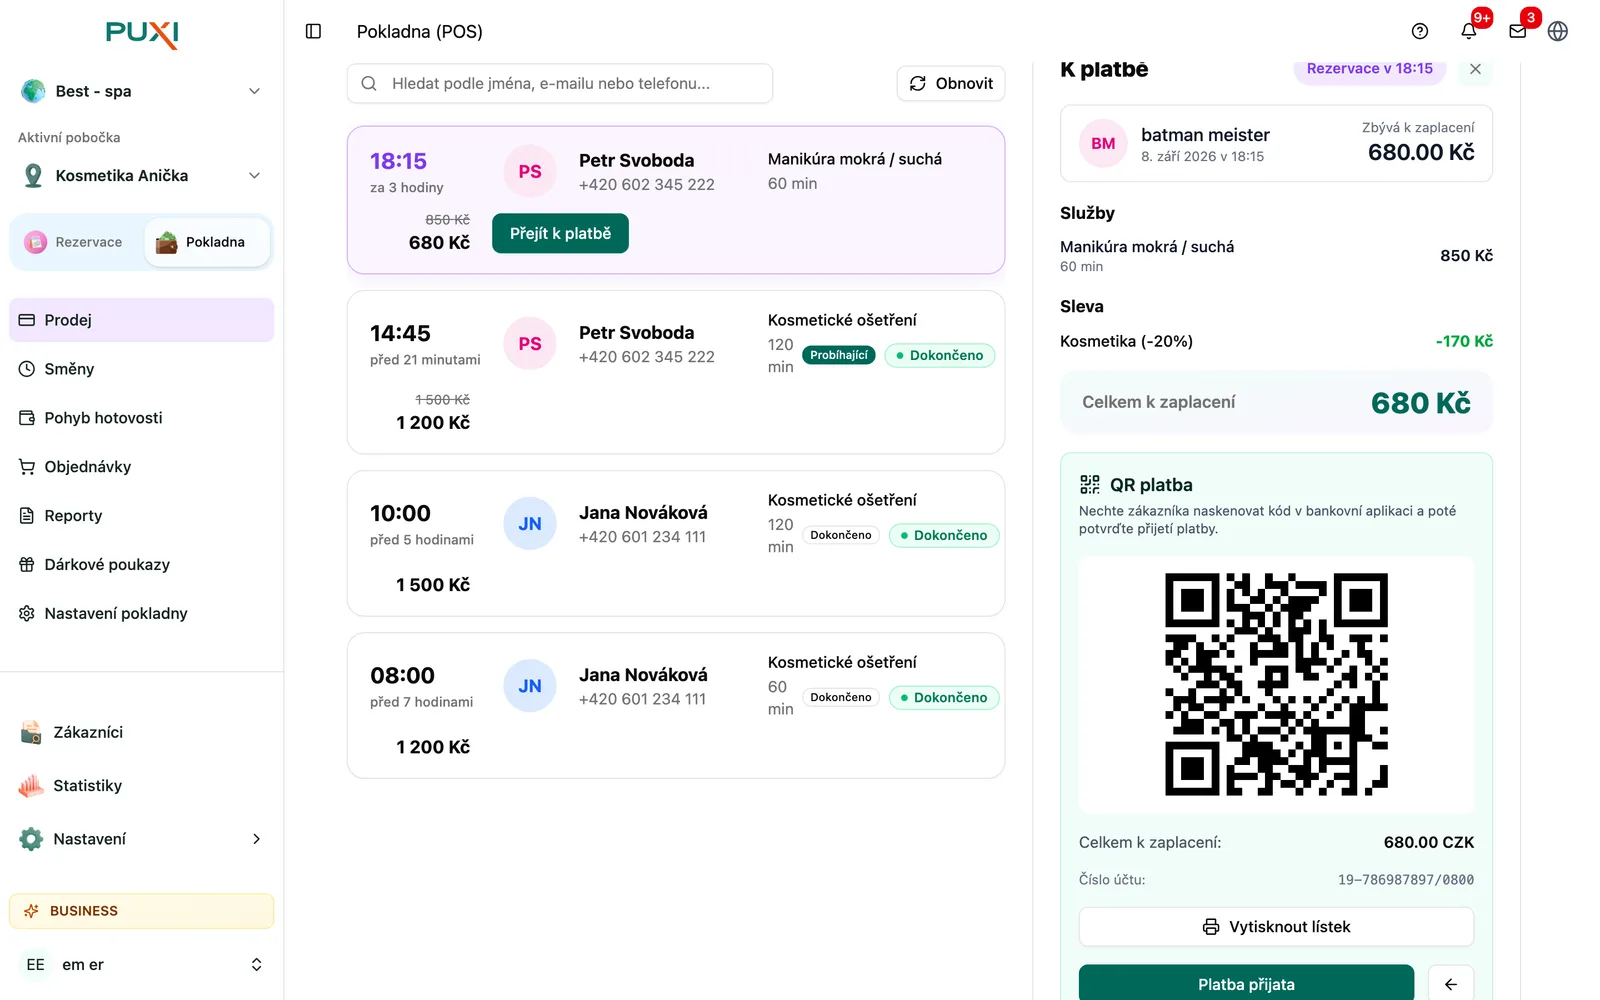1600x1000 pixels.
Task: Click the Dárkové poukazy gift icon
Action: pyautogui.click(x=27, y=565)
